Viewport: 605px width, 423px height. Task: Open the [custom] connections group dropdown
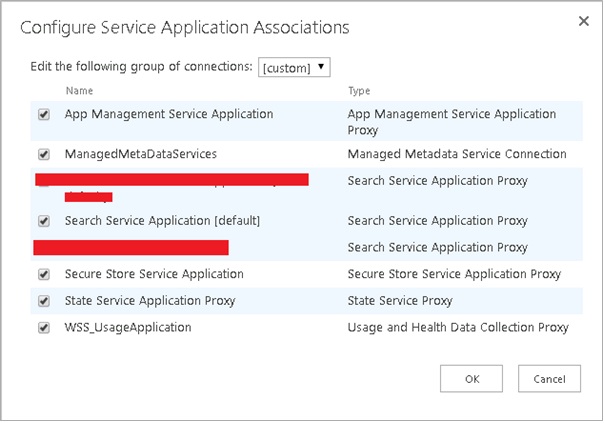(x=294, y=67)
